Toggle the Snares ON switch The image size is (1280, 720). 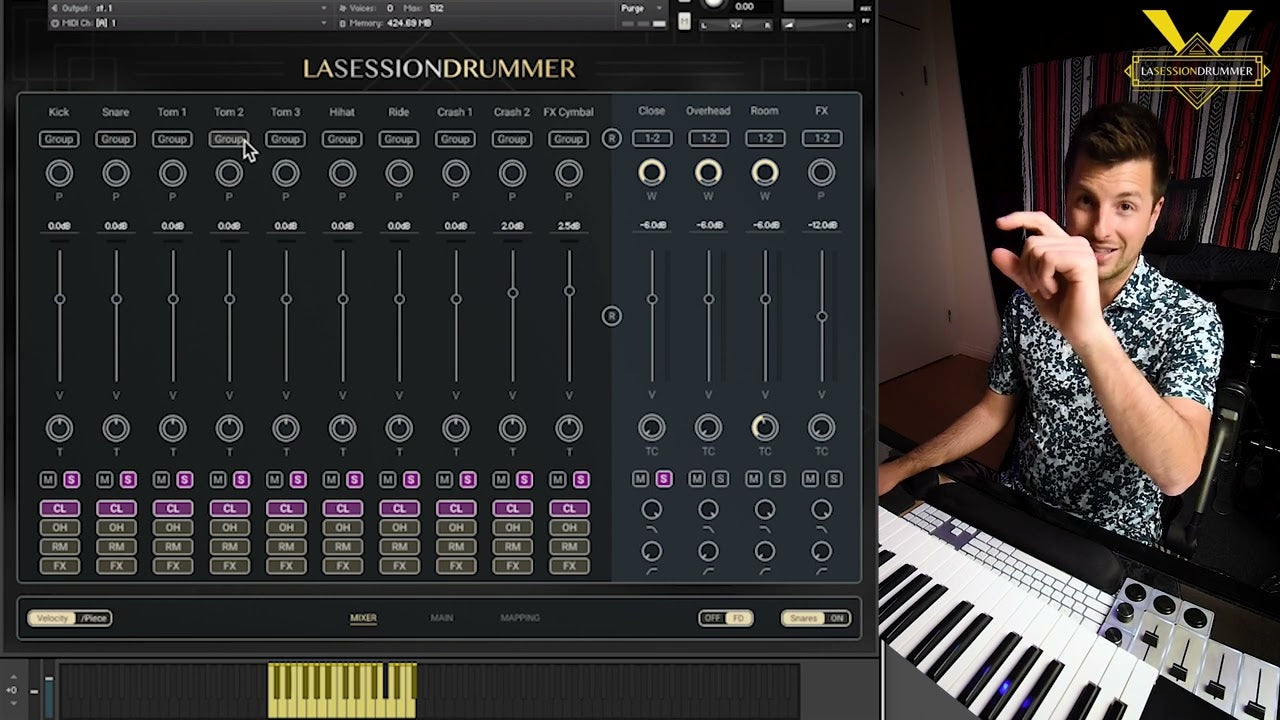[816, 618]
